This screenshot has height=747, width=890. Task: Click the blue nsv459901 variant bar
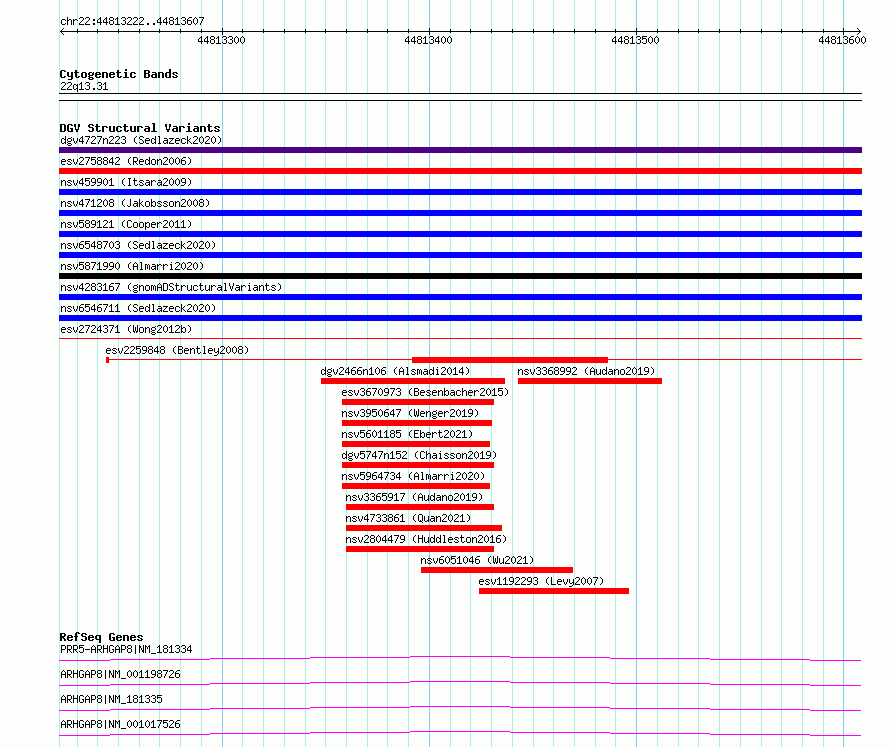pos(460,192)
